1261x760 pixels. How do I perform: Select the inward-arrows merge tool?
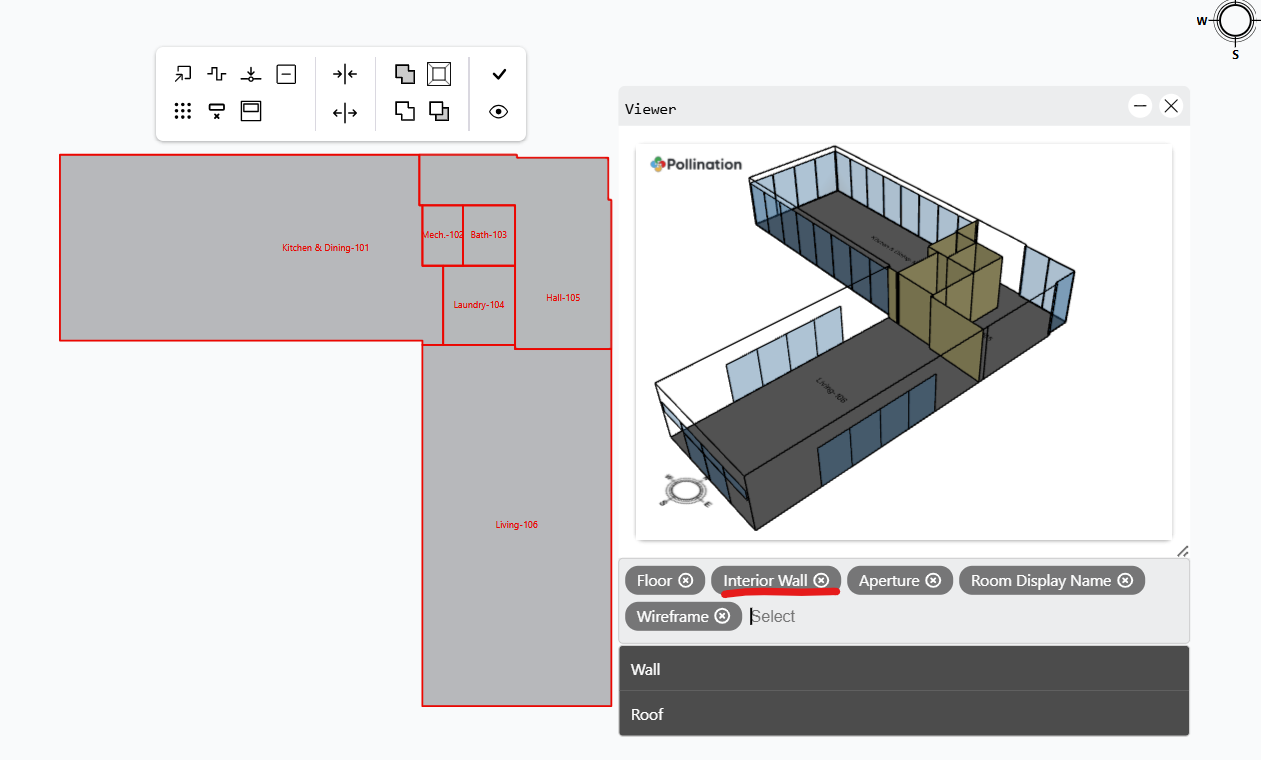[x=344, y=73]
